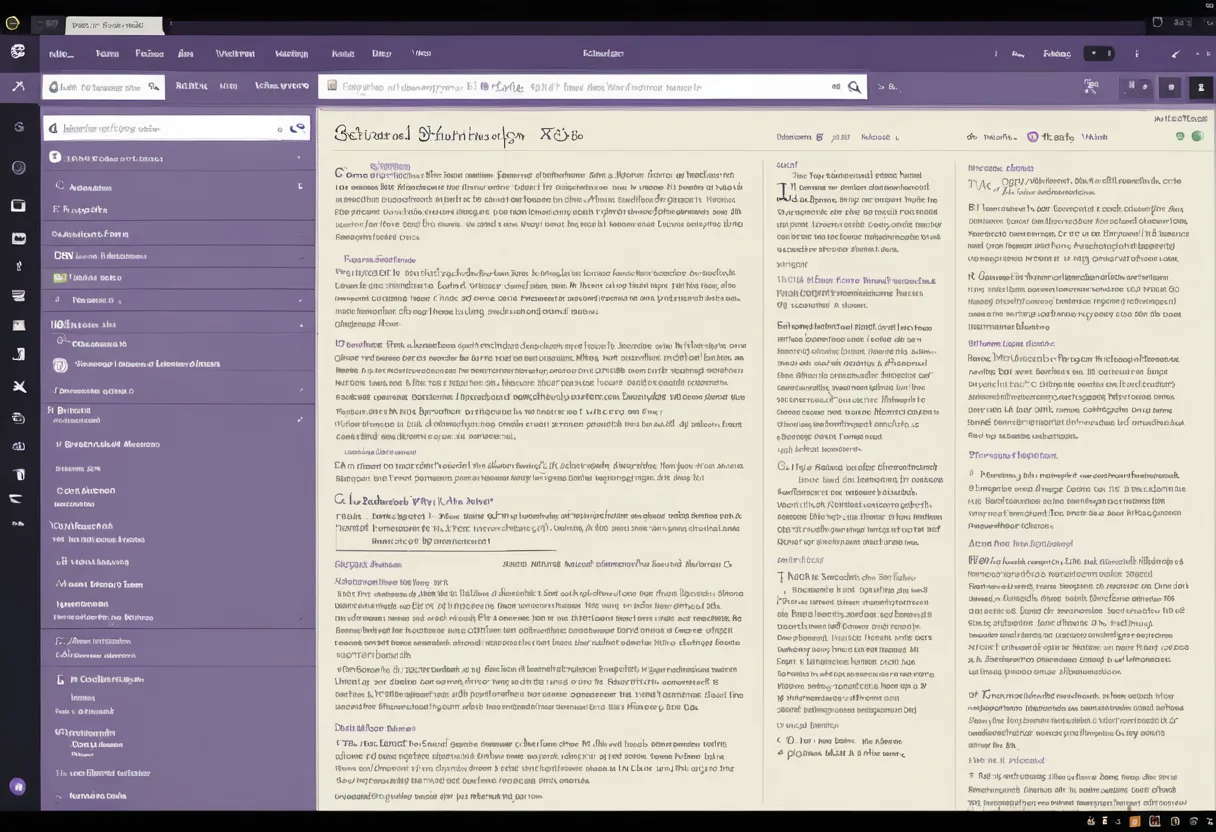Toggle the dark pill switch in the top menu bar

[1098, 53]
